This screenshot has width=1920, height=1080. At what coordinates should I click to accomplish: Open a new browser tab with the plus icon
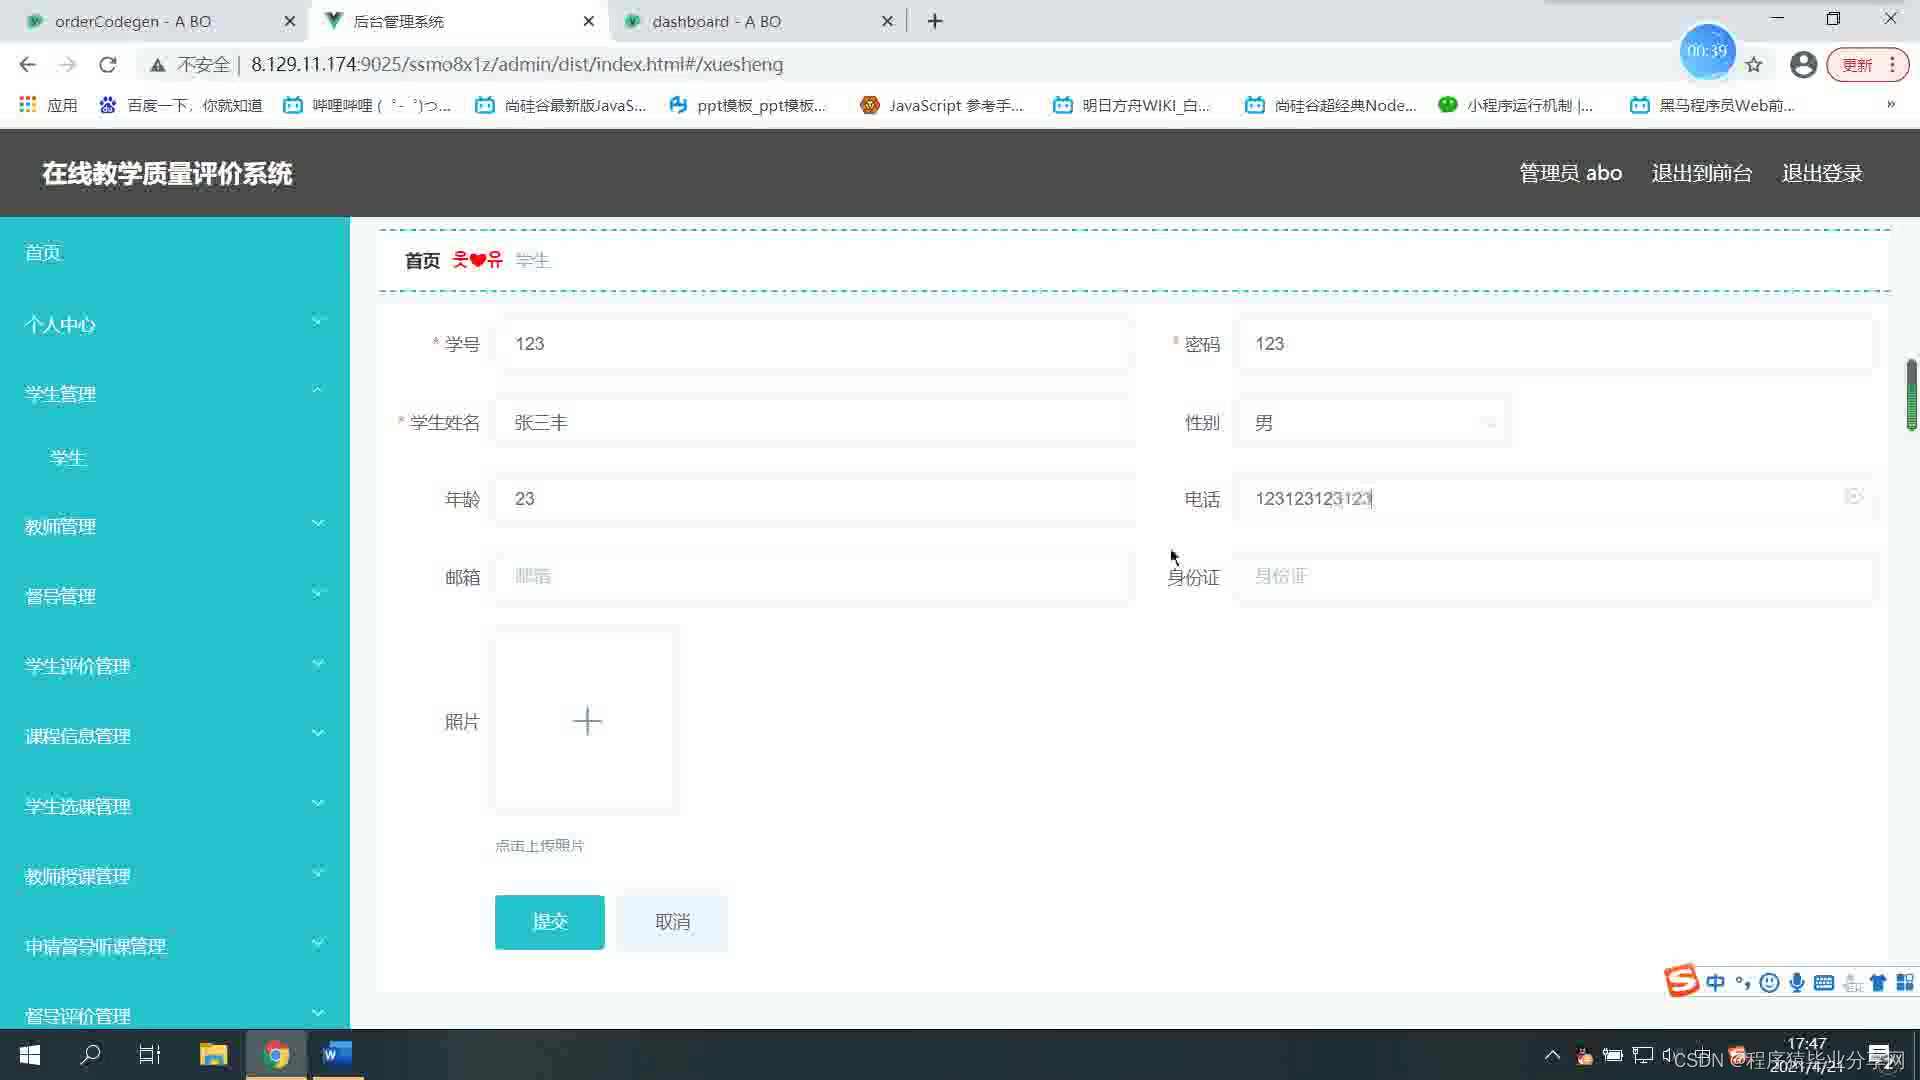[x=935, y=21]
